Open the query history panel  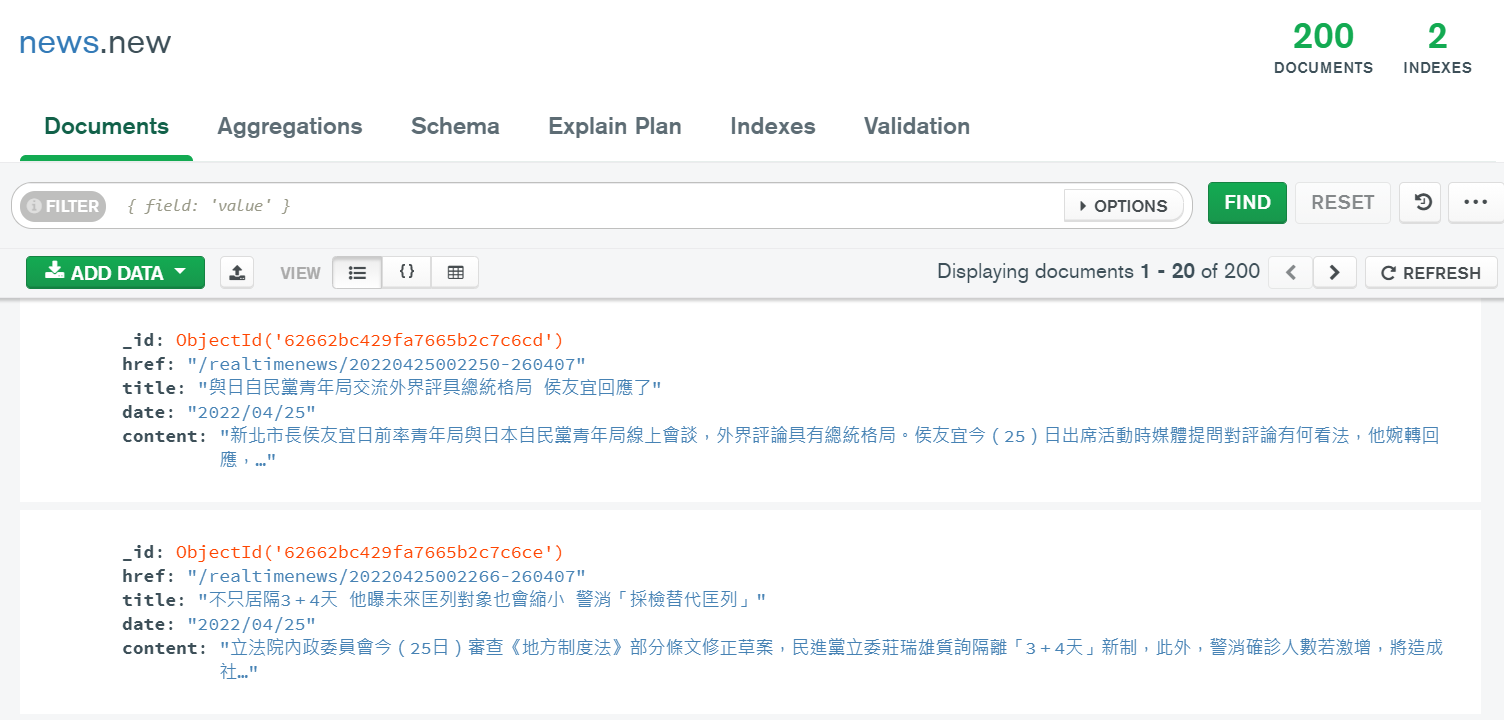point(1420,202)
